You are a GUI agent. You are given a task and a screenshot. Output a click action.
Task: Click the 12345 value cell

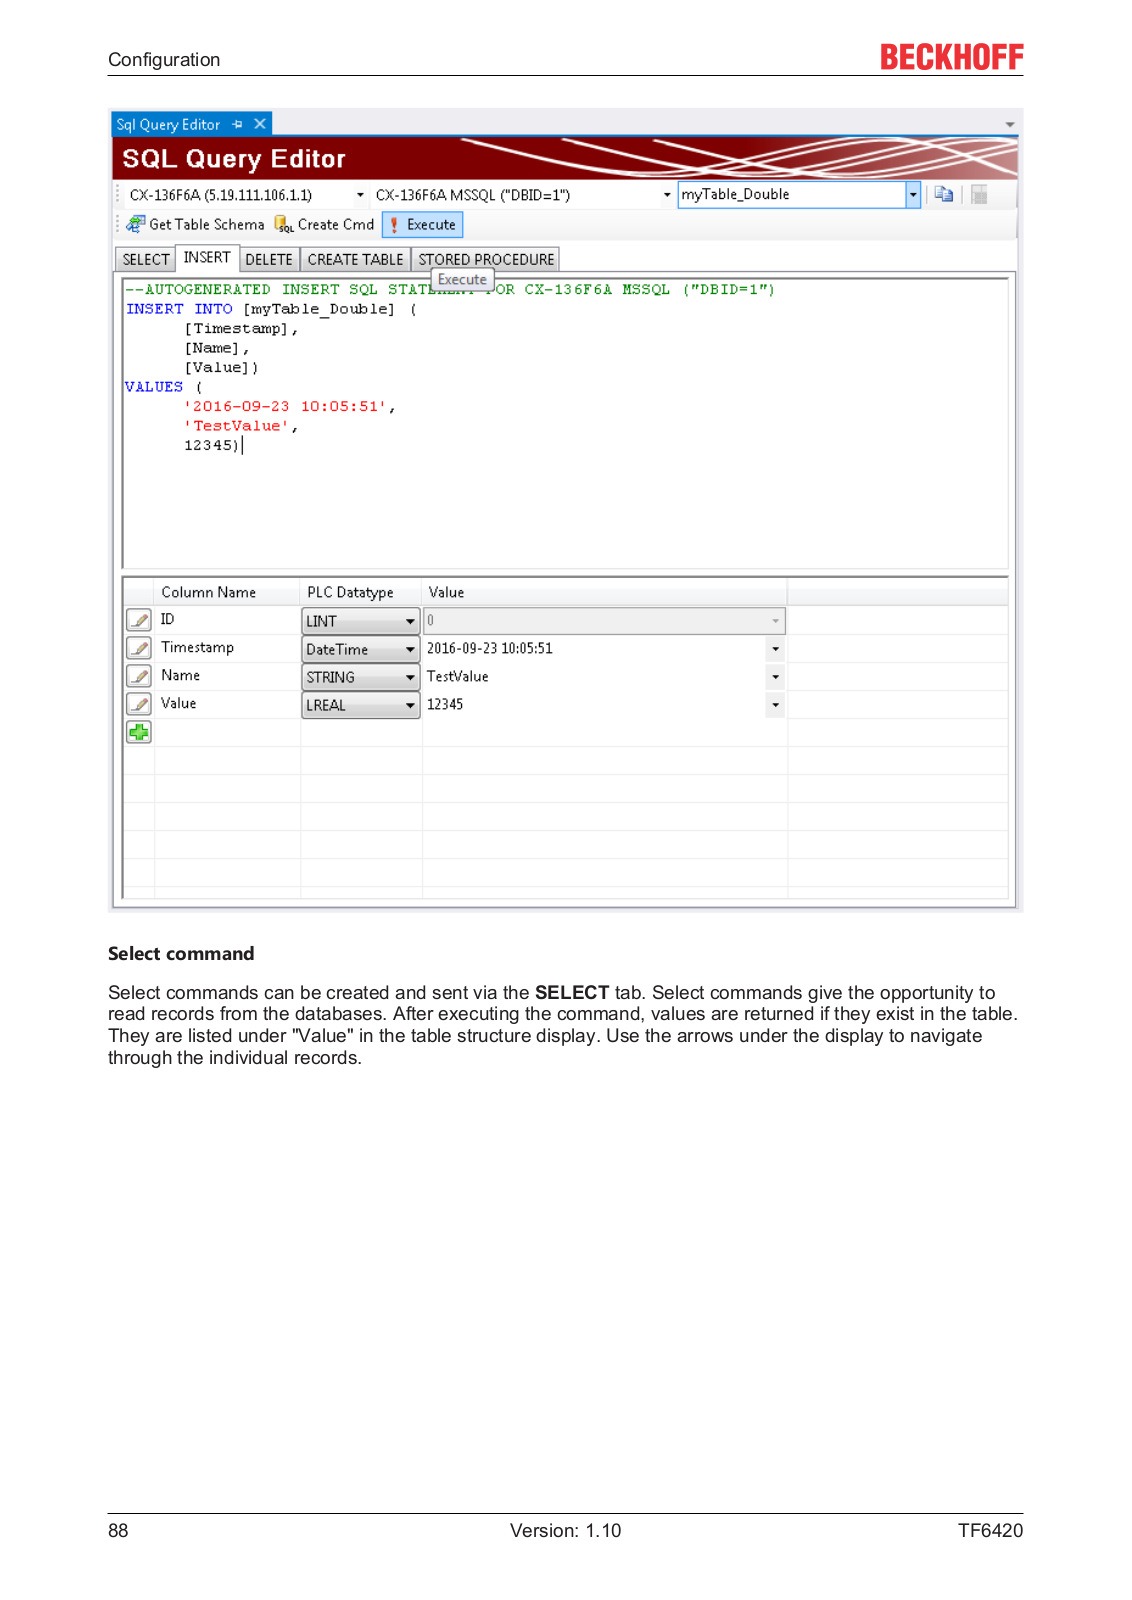[x=595, y=704]
